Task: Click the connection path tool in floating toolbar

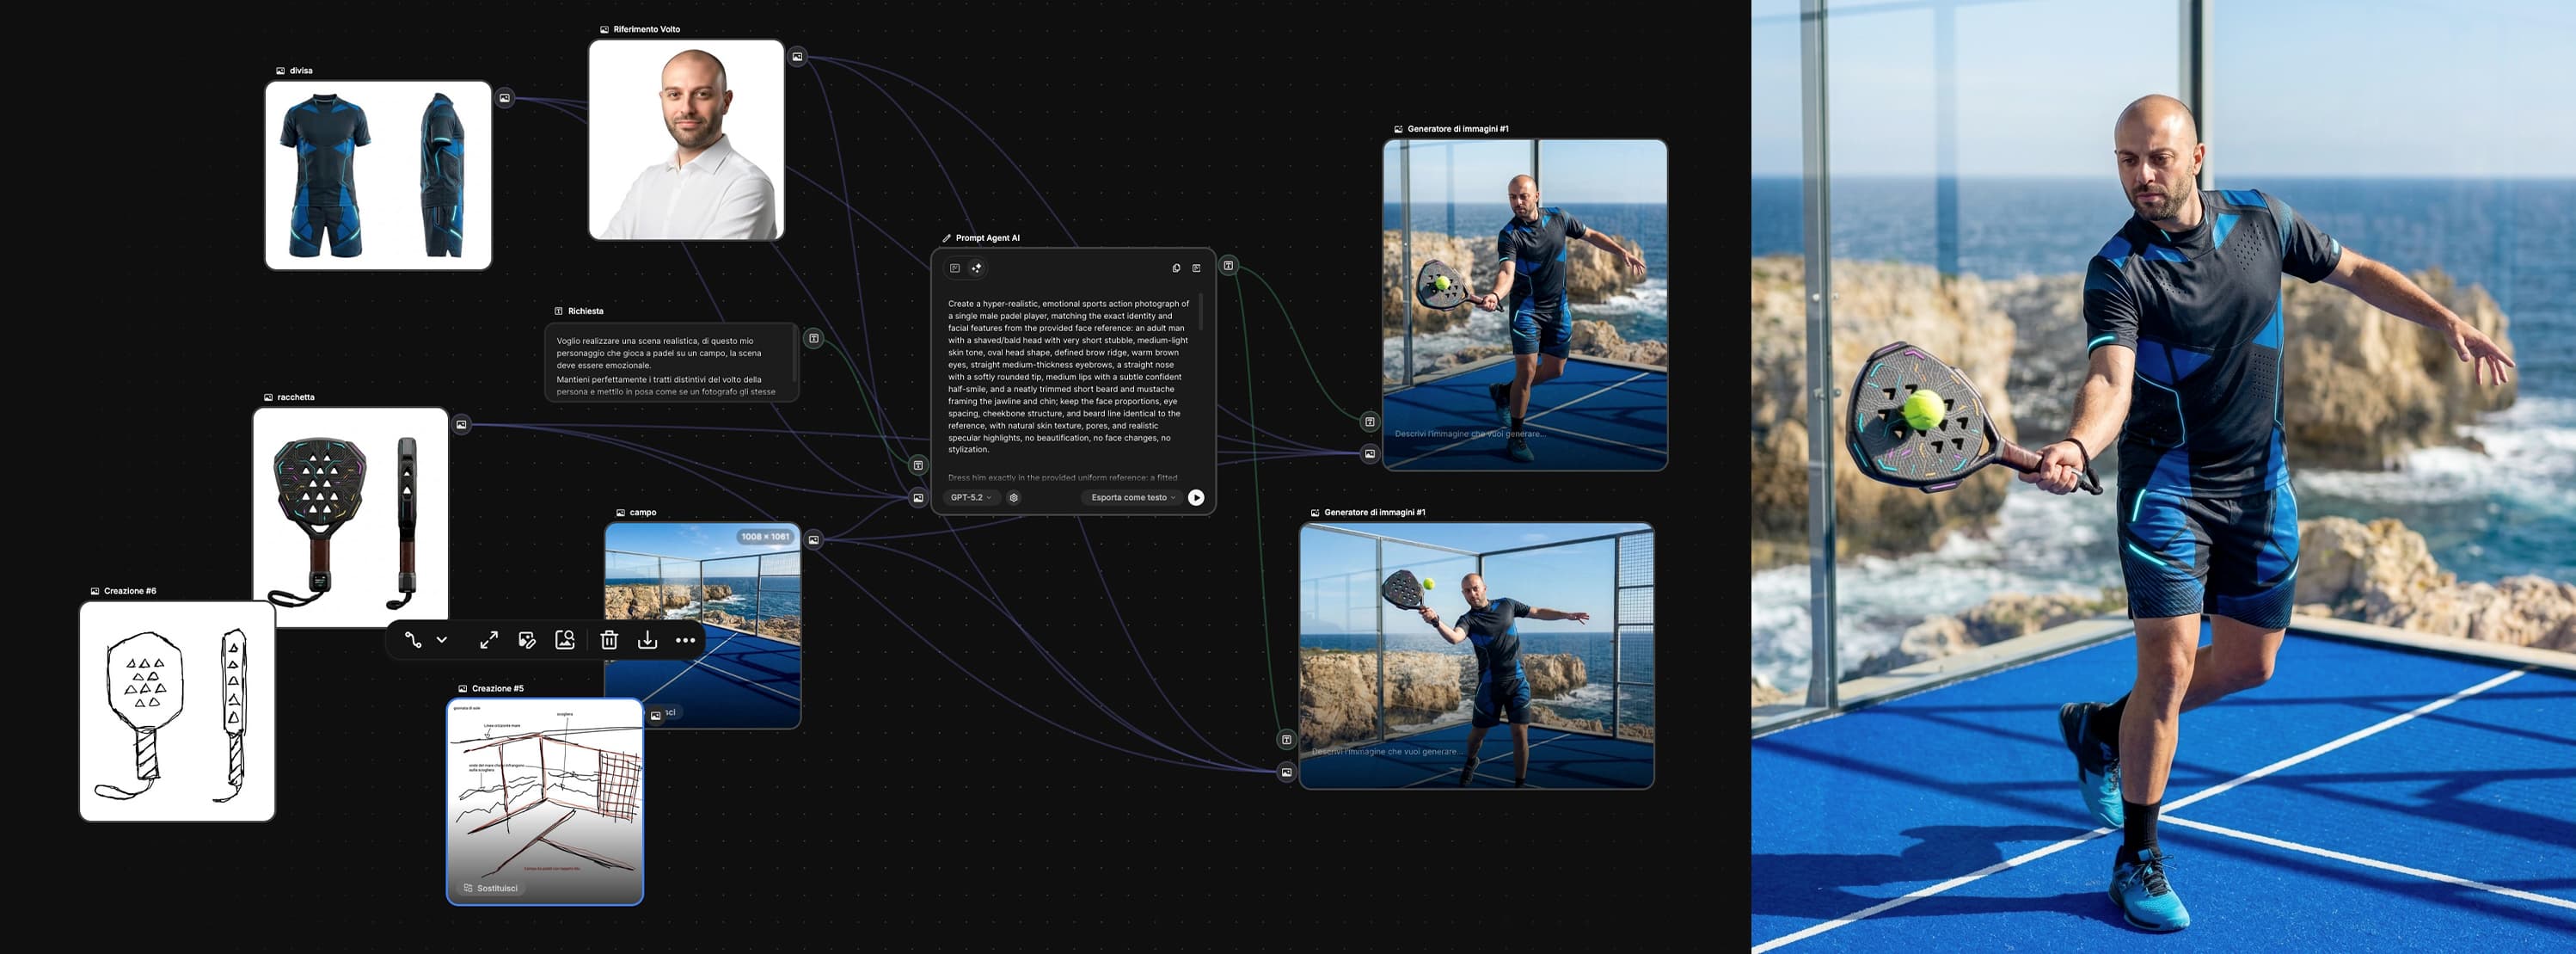Action: pyautogui.click(x=413, y=640)
